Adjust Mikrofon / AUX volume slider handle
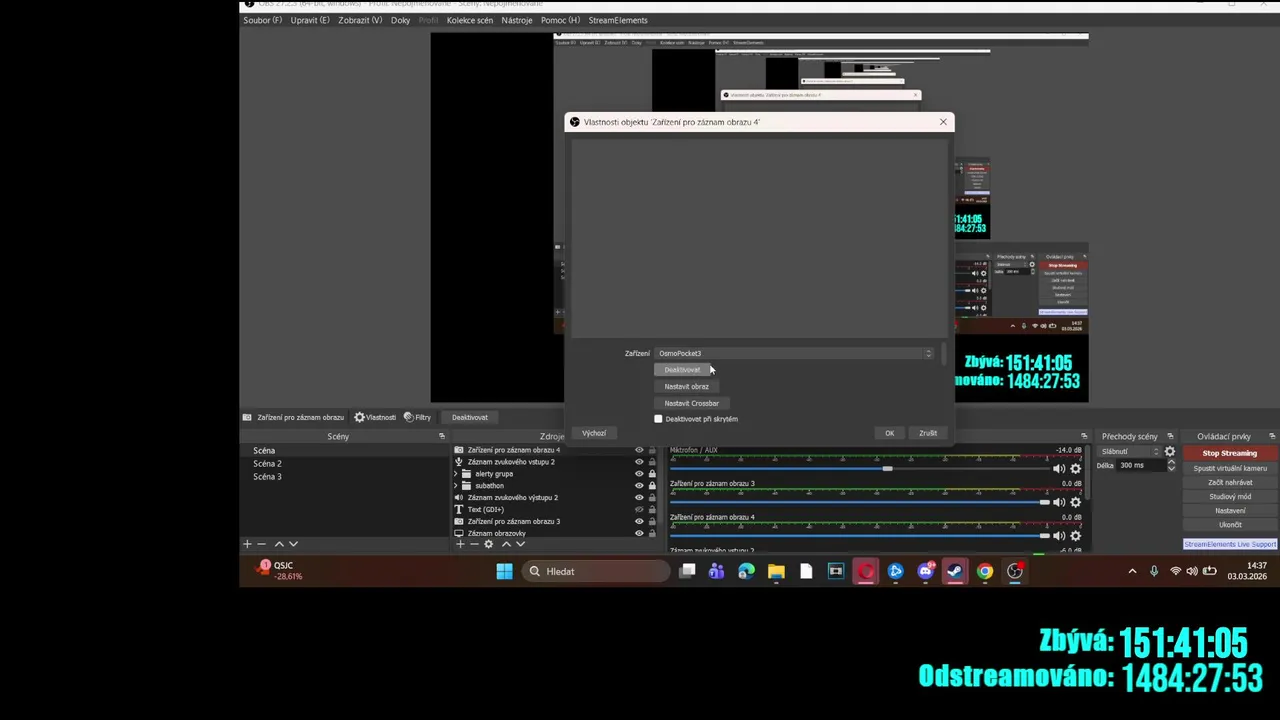Screen dimensions: 1280x720 (887, 468)
